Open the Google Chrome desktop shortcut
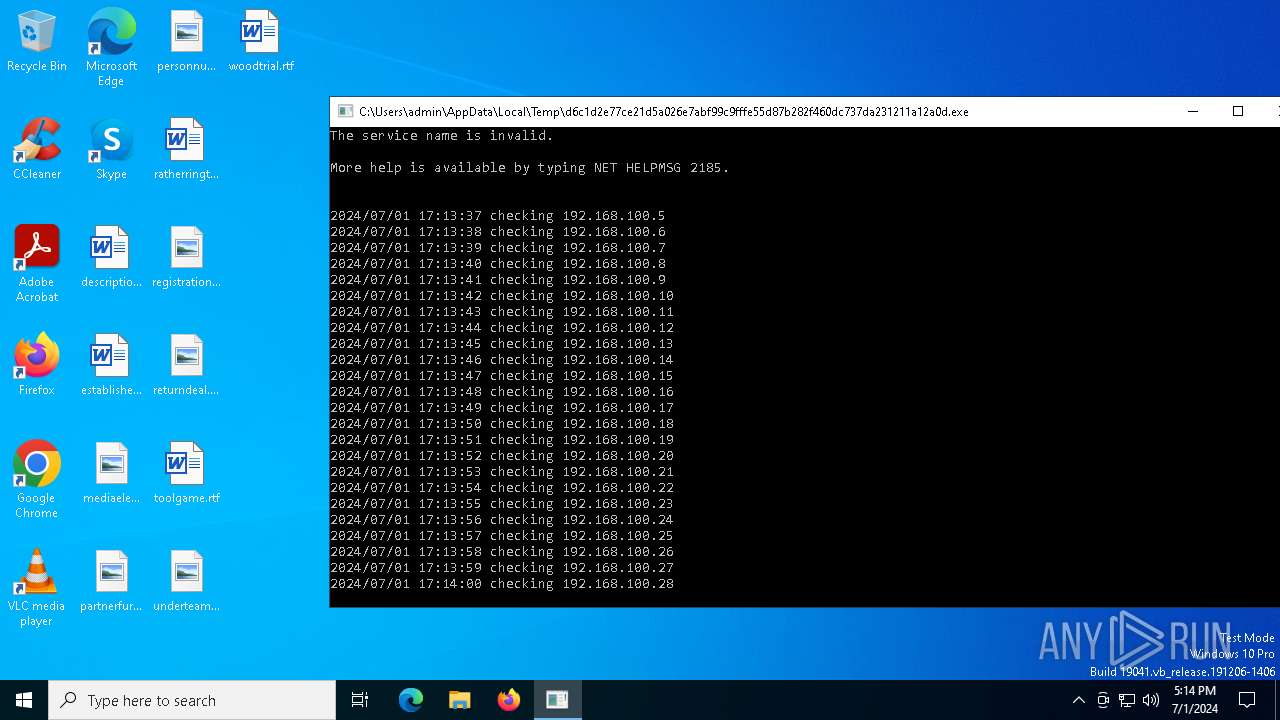Viewport: 1280px width, 720px height. 37,480
